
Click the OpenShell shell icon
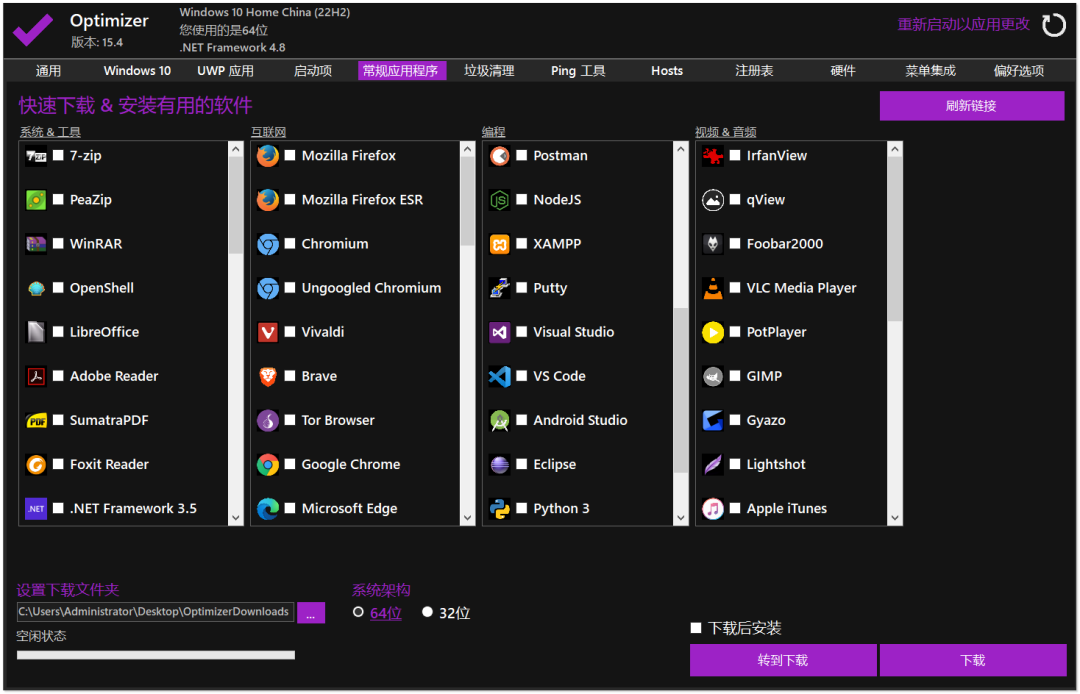(36, 288)
